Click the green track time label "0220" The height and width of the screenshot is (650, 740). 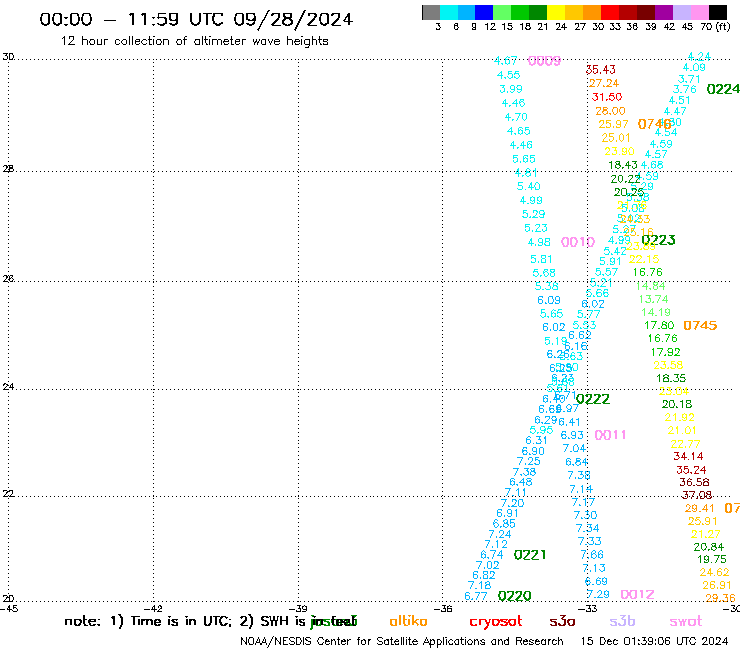[x=514, y=596]
